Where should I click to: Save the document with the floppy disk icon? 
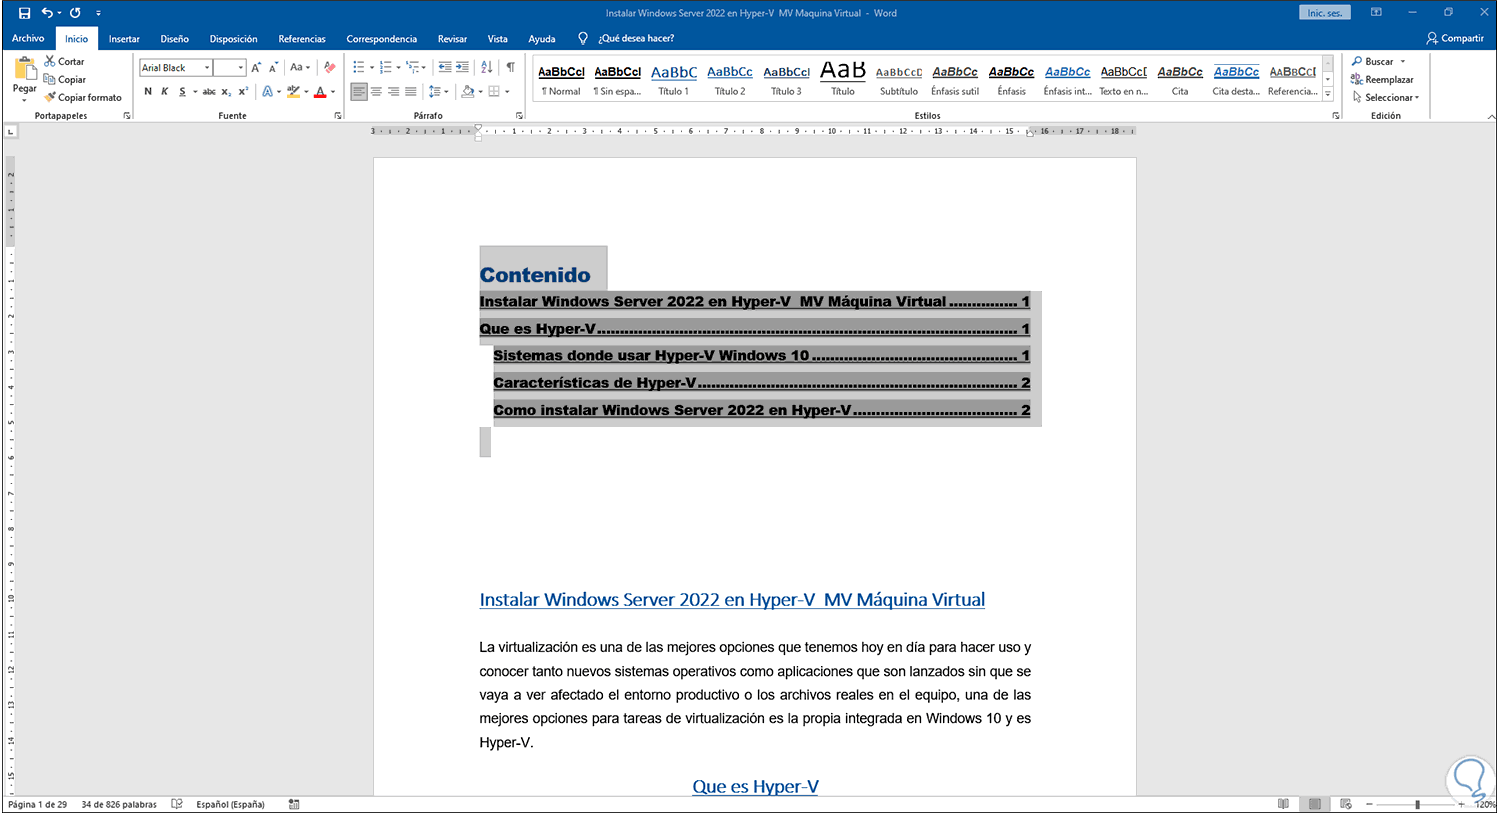(24, 13)
